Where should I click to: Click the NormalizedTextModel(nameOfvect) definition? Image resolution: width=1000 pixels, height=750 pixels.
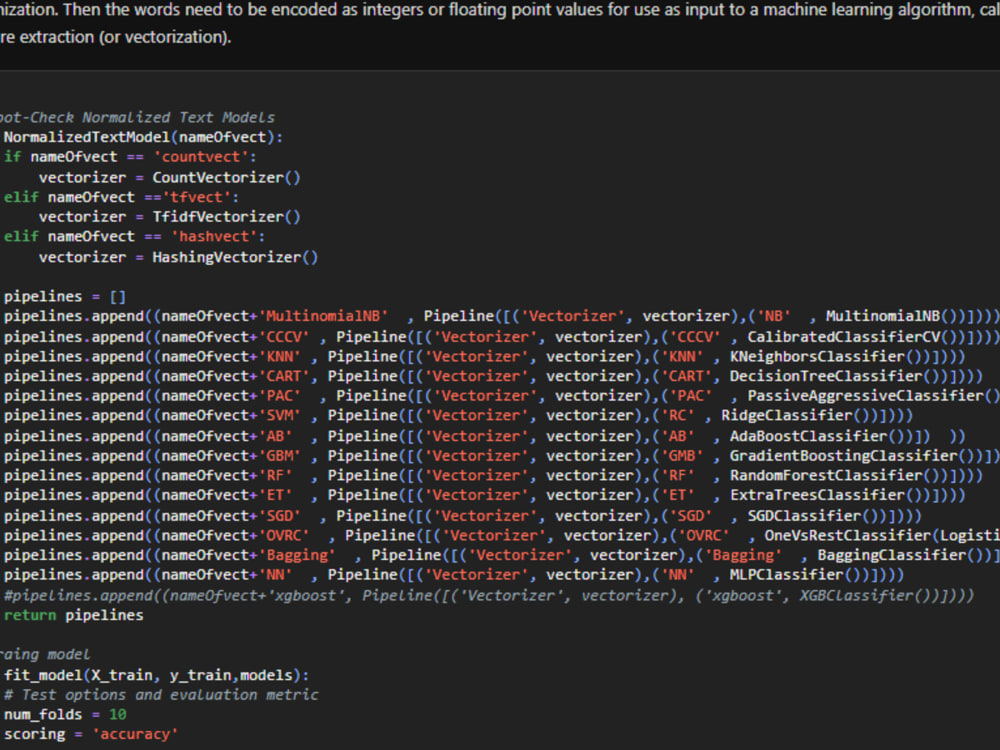143,137
